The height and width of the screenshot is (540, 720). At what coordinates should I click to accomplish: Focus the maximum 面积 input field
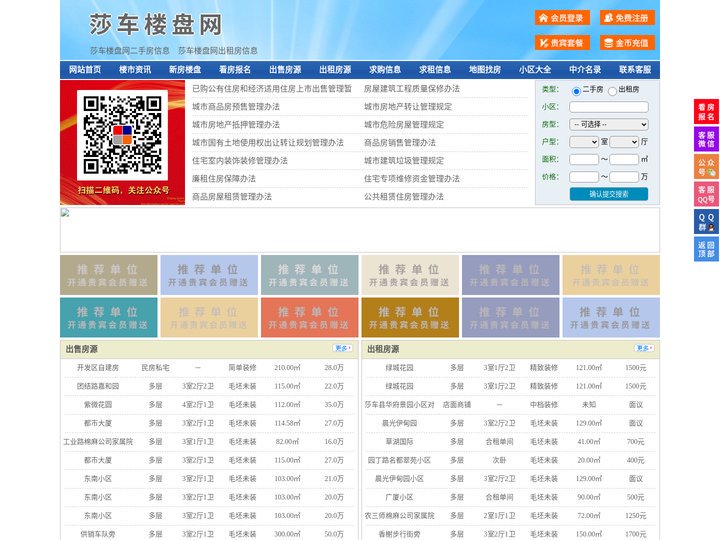[x=624, y=159]
